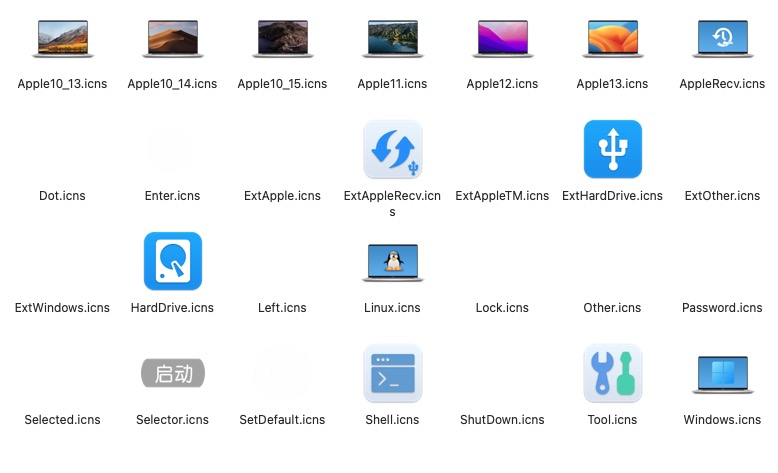Select the Apple10_15.icns Catalina icon
Screen dimensions: 778x473
(282, 38)
